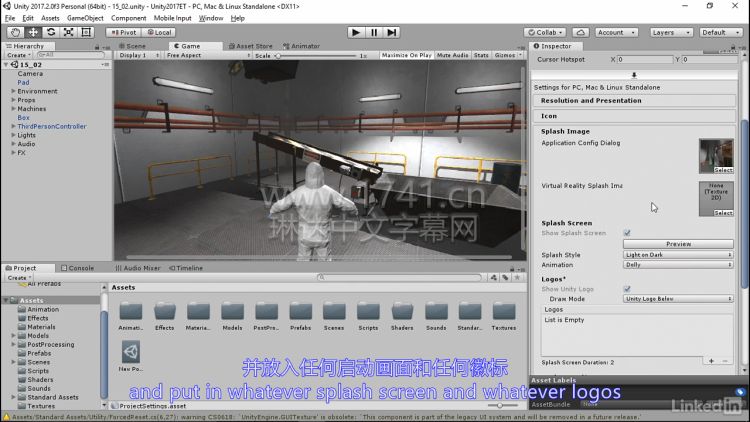The width and height of the screenshot is (750, 422).
Task: Switch to the Scene tab
Action: pos(133,46)
